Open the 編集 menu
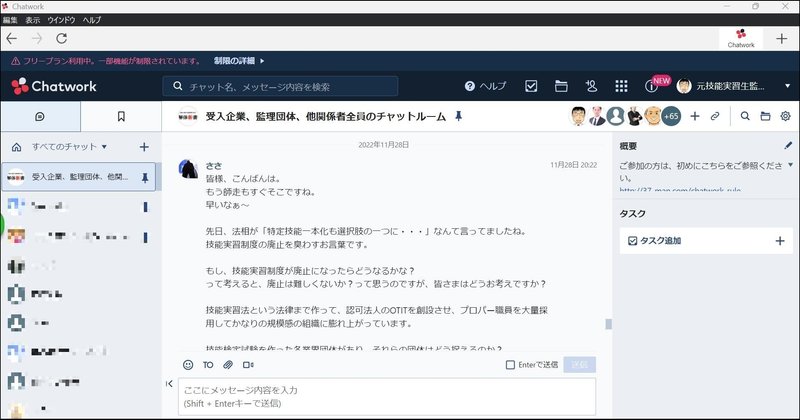This screenshot has width=800, height=420. 10,20
